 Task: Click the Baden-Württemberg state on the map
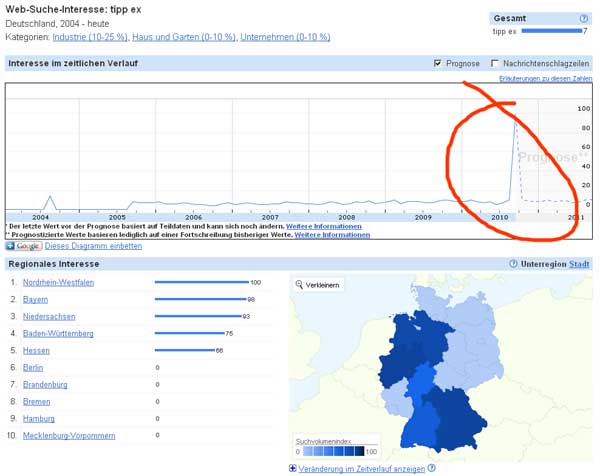[419, 427]
